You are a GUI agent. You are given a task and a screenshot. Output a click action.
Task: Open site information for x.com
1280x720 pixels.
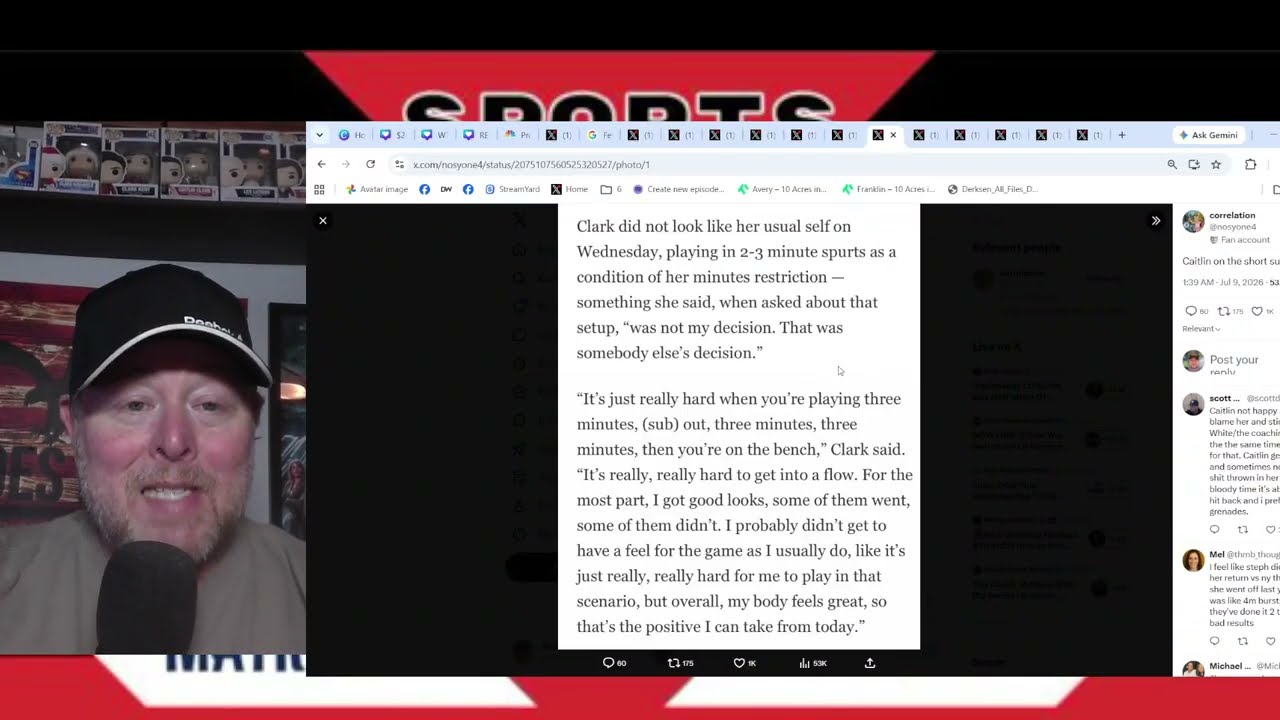(x=399, y=164)
